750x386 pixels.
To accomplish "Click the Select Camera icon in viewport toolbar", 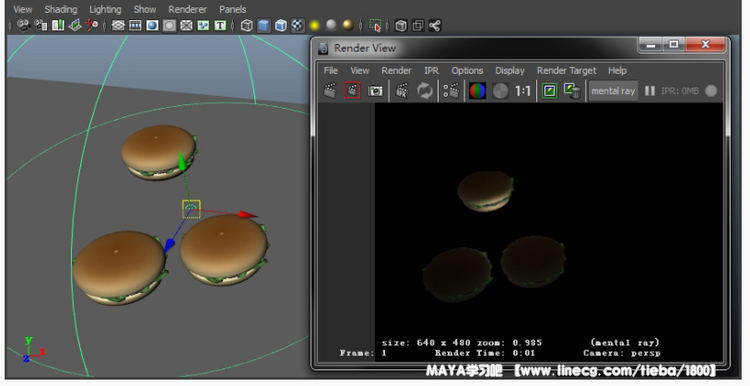I will (23, 25).
